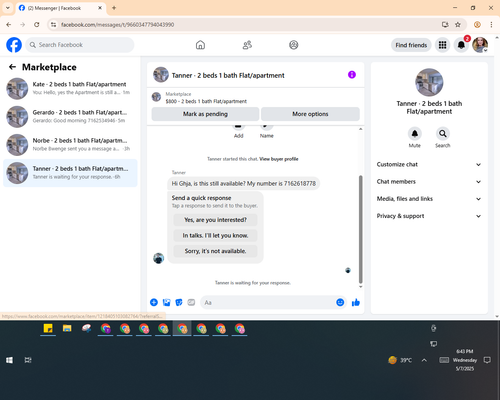Open Chrome three-dot menu
Image resolution: width=500 pixels, height=400 pixels.
tap(491, 24)
